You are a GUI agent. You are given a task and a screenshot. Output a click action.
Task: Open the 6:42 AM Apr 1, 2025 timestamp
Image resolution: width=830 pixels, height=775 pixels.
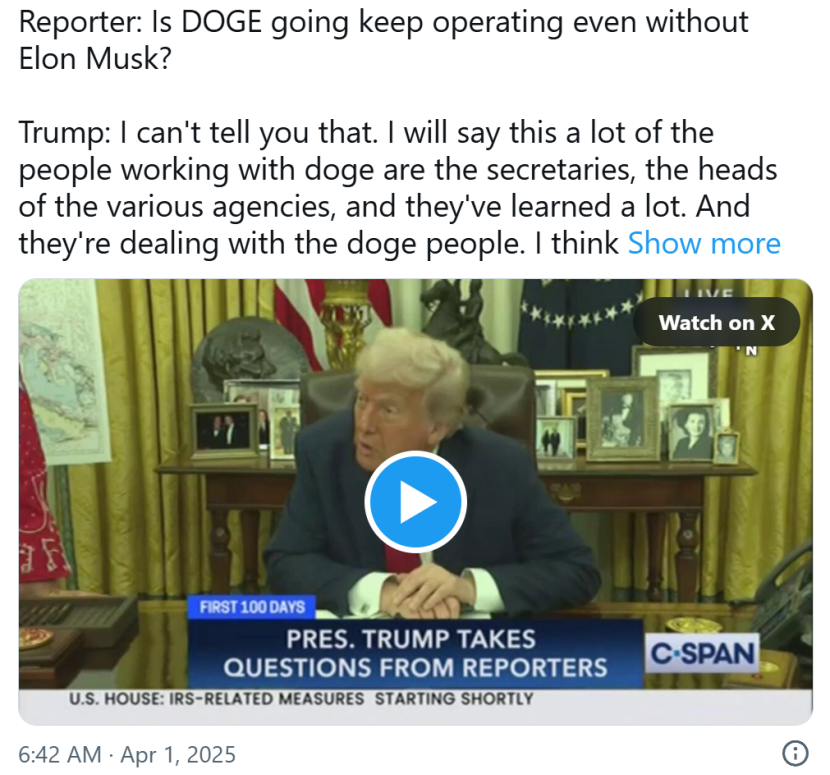tap(127, 754)
